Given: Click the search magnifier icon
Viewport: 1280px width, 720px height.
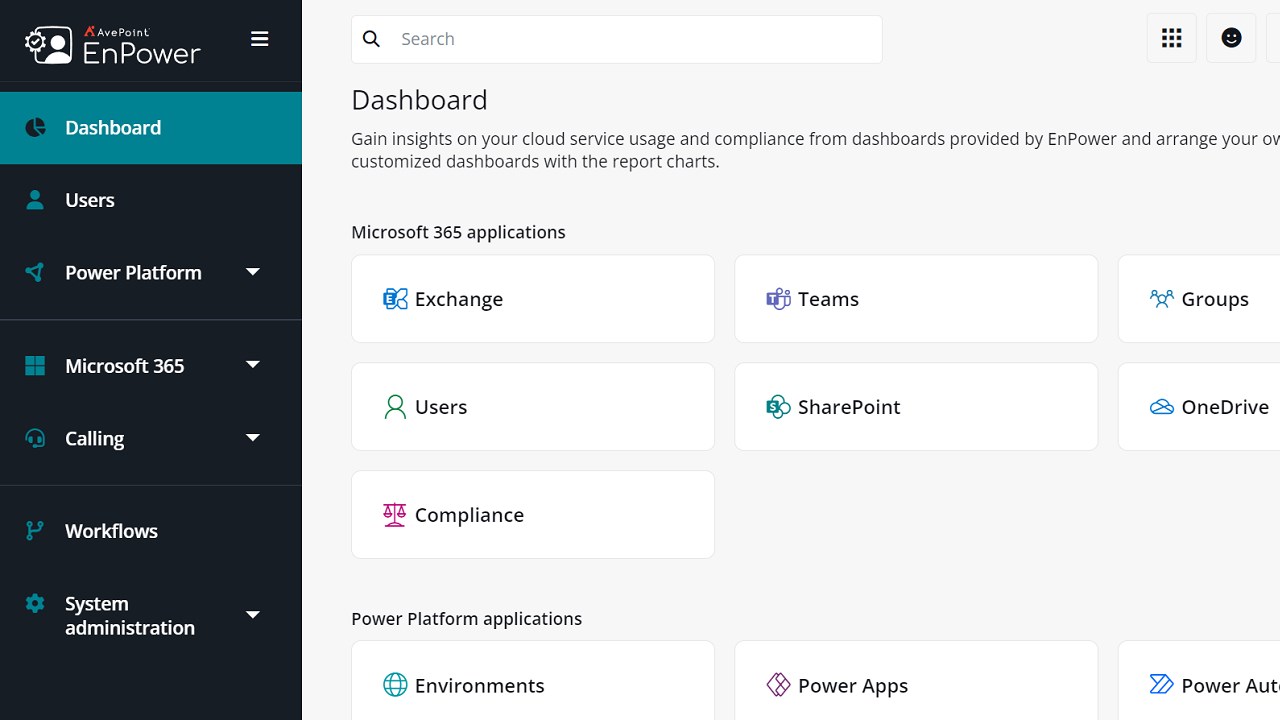Looking at the screenshot, I should (x=372, y=39).
